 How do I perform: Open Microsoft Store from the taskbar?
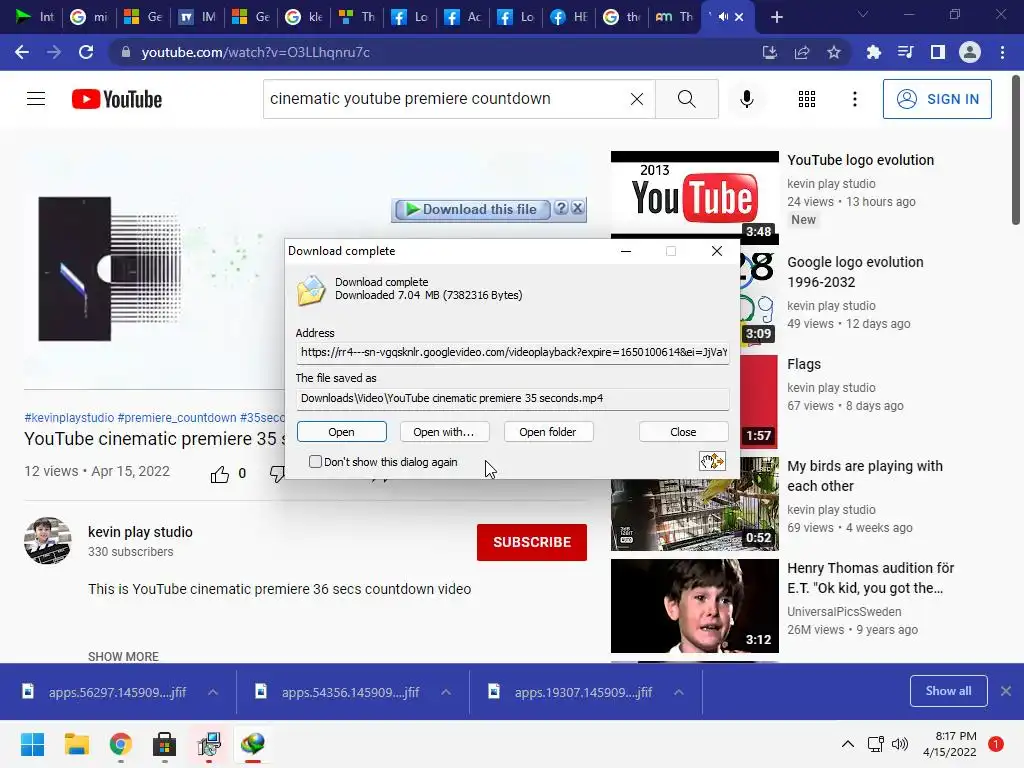[x=164, y=744]
